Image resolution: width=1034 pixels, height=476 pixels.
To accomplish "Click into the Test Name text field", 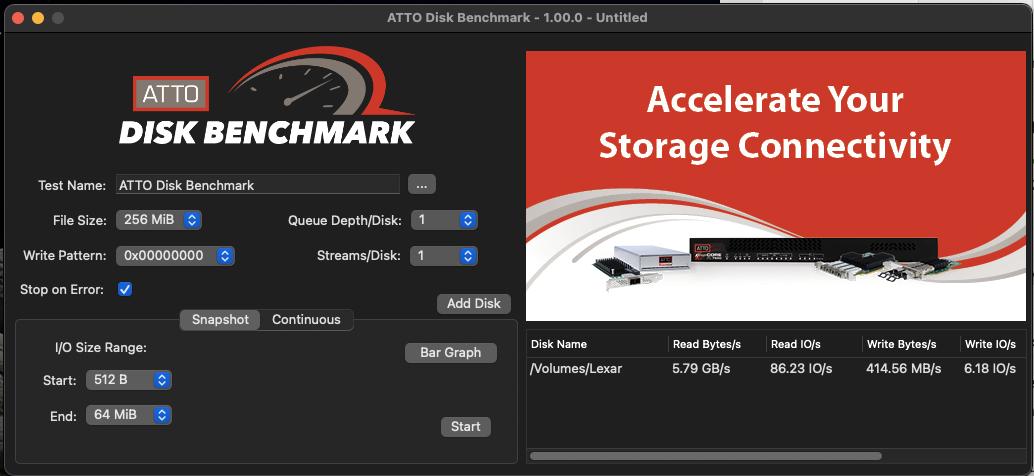I will pos(258,185).
